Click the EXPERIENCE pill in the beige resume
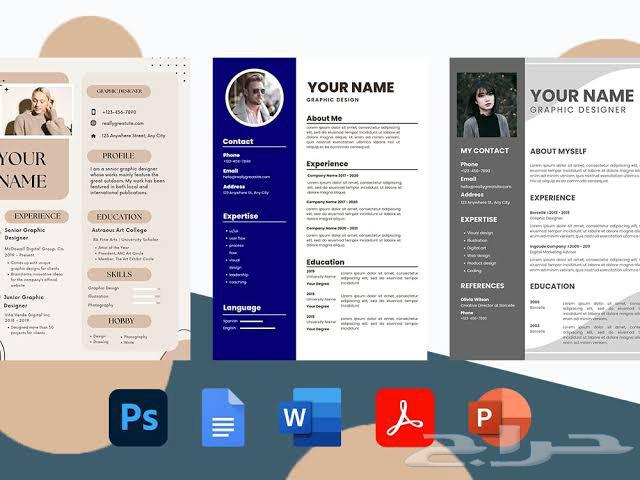Image resolution: width=640 pixels, height=480 pixels. click(37, 216)
